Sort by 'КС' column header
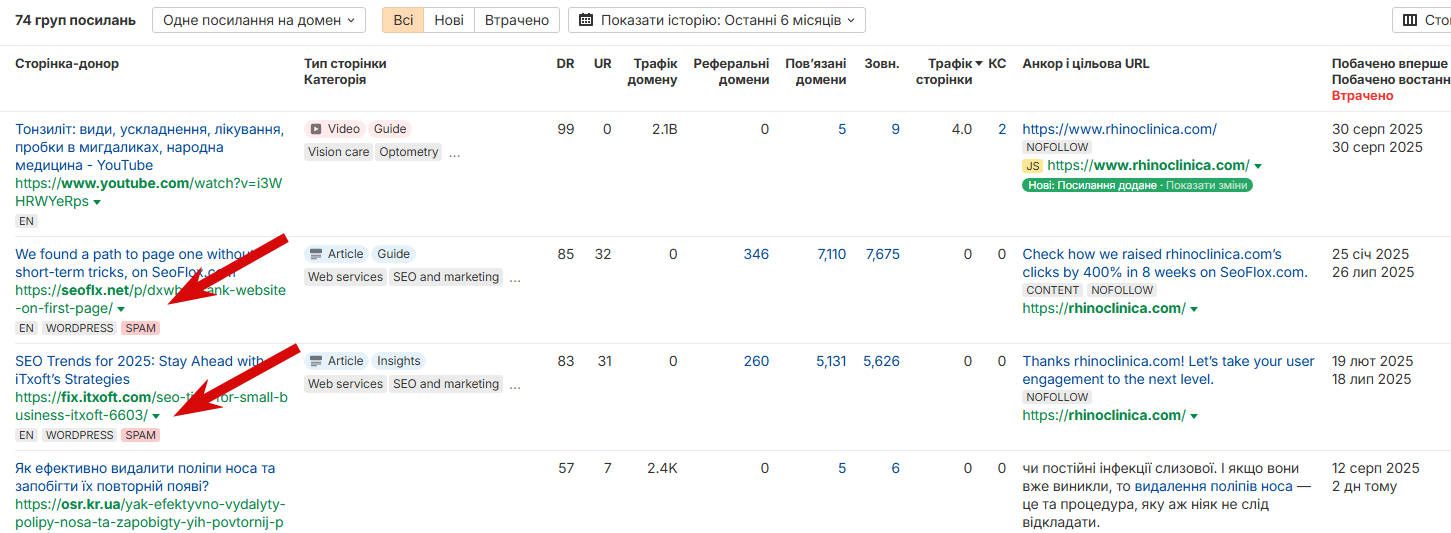Screen dimensions: 1451x533 tap(997, 63)
